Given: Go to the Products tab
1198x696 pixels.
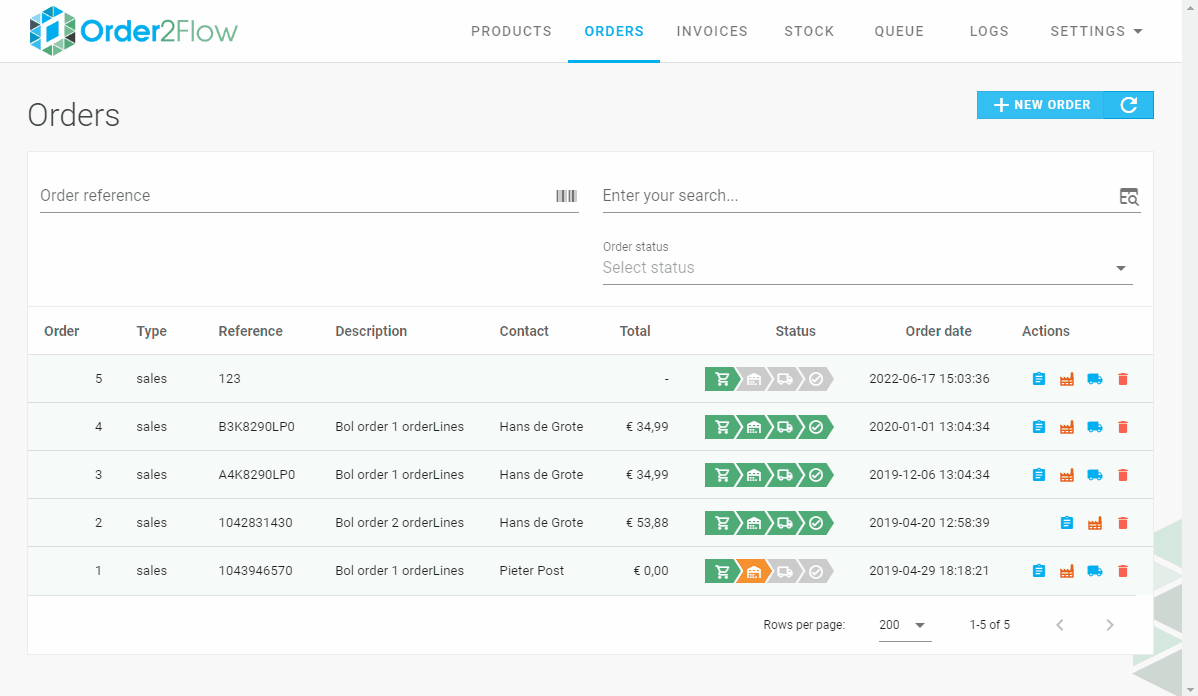Looking at the screenshot, I should pos(511,31).
